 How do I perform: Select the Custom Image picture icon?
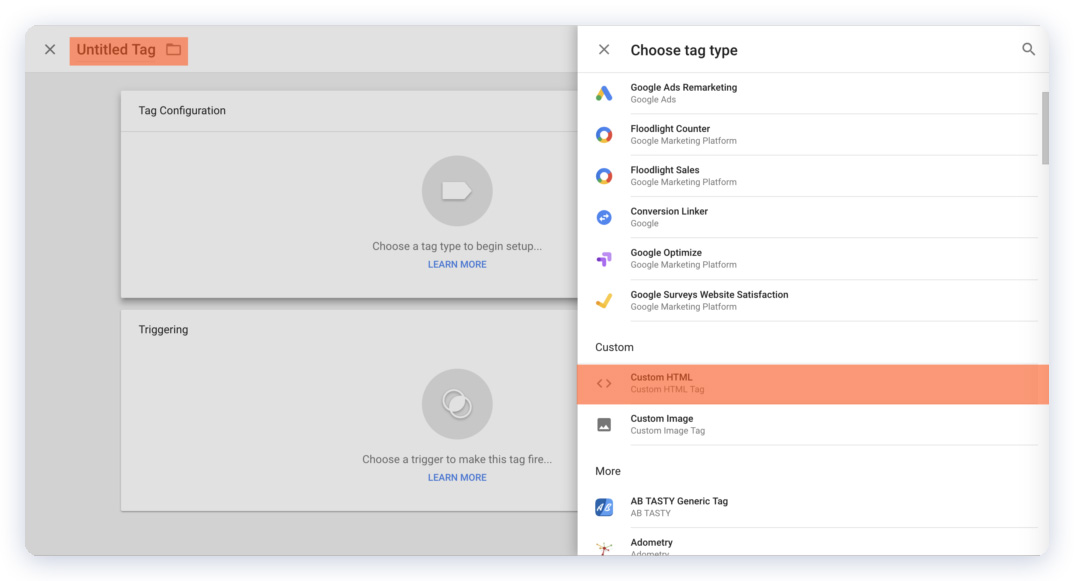(x=604, y=425)
